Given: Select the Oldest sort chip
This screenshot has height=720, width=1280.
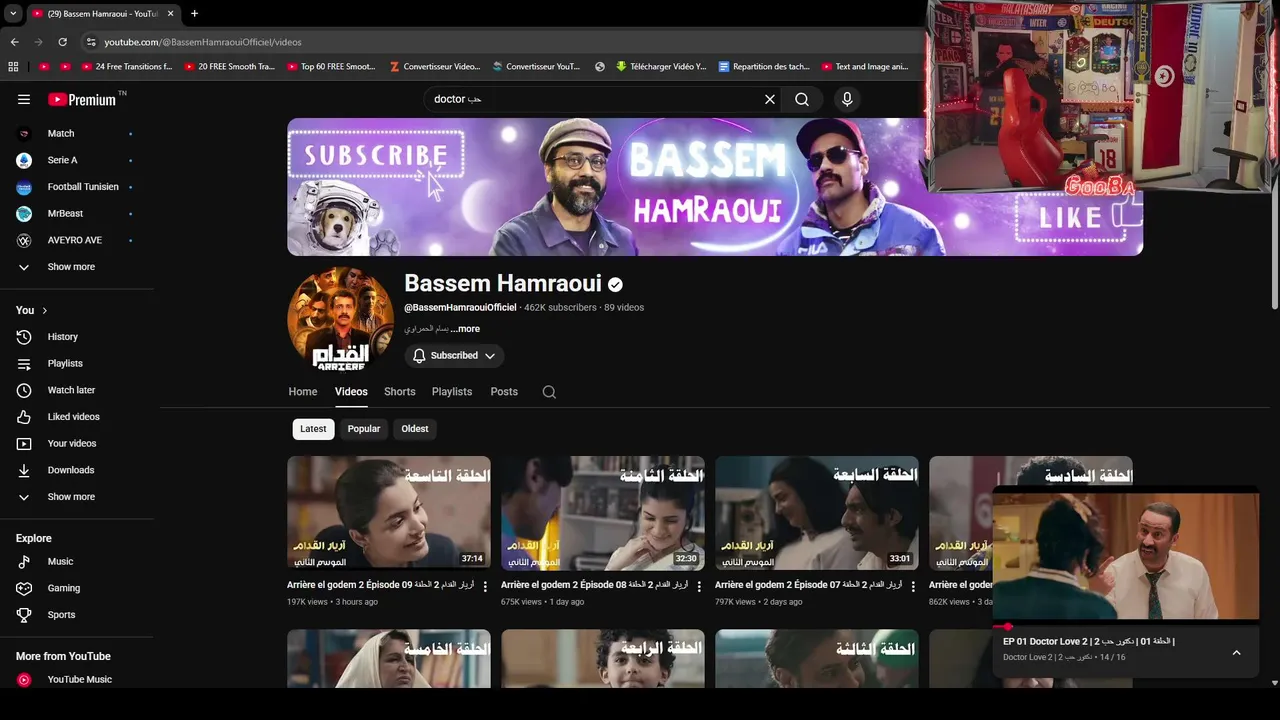Looking at the screenshot, I should (415, 429).
